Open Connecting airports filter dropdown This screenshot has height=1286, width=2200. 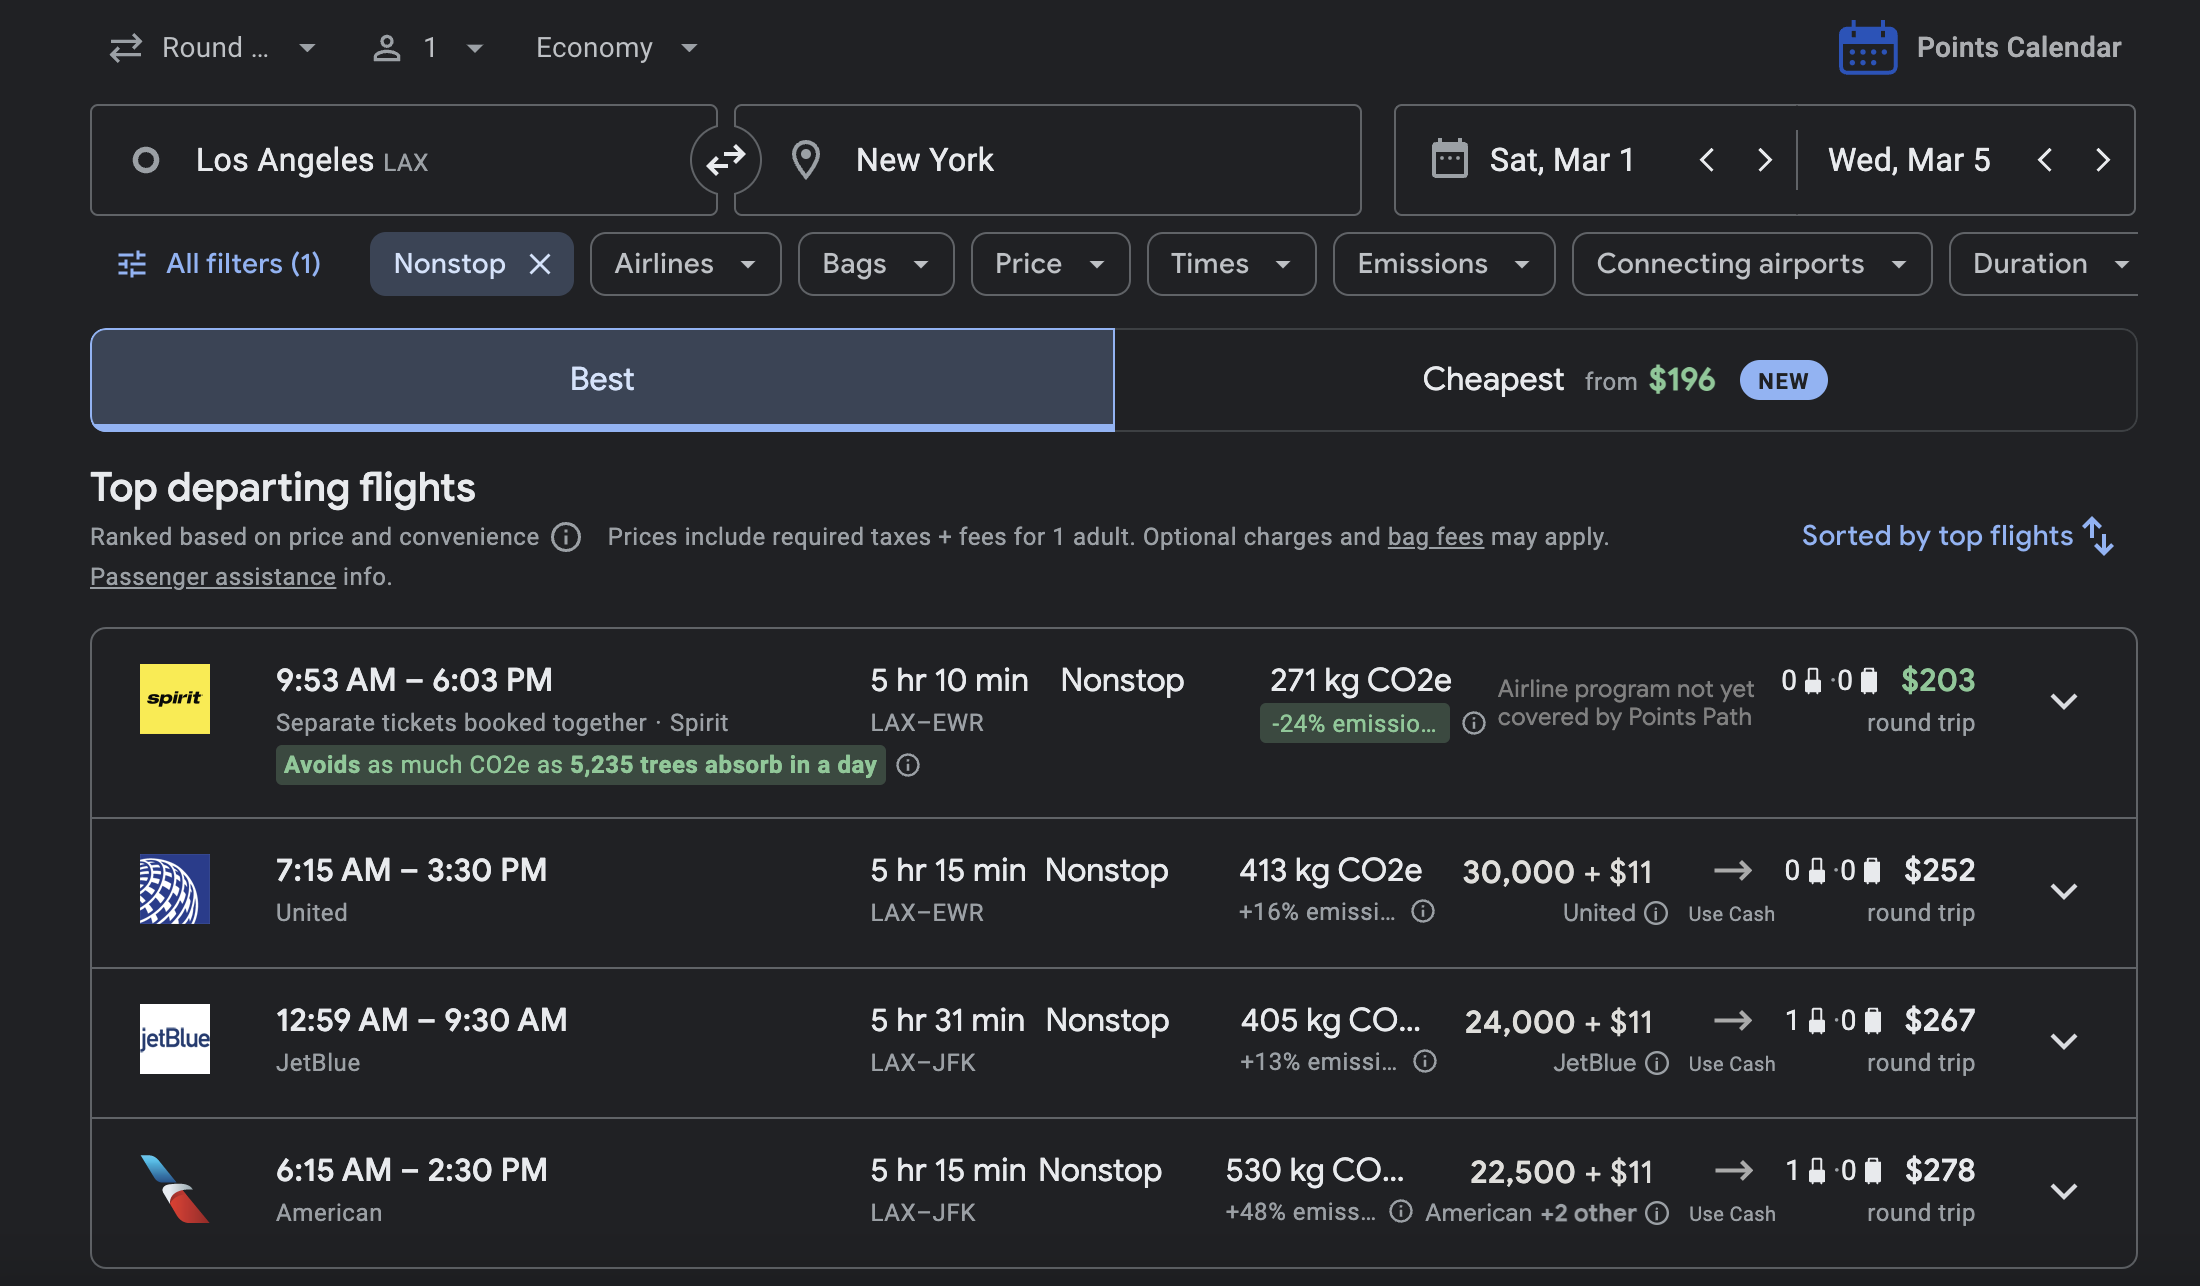[x=1751, y=264]
